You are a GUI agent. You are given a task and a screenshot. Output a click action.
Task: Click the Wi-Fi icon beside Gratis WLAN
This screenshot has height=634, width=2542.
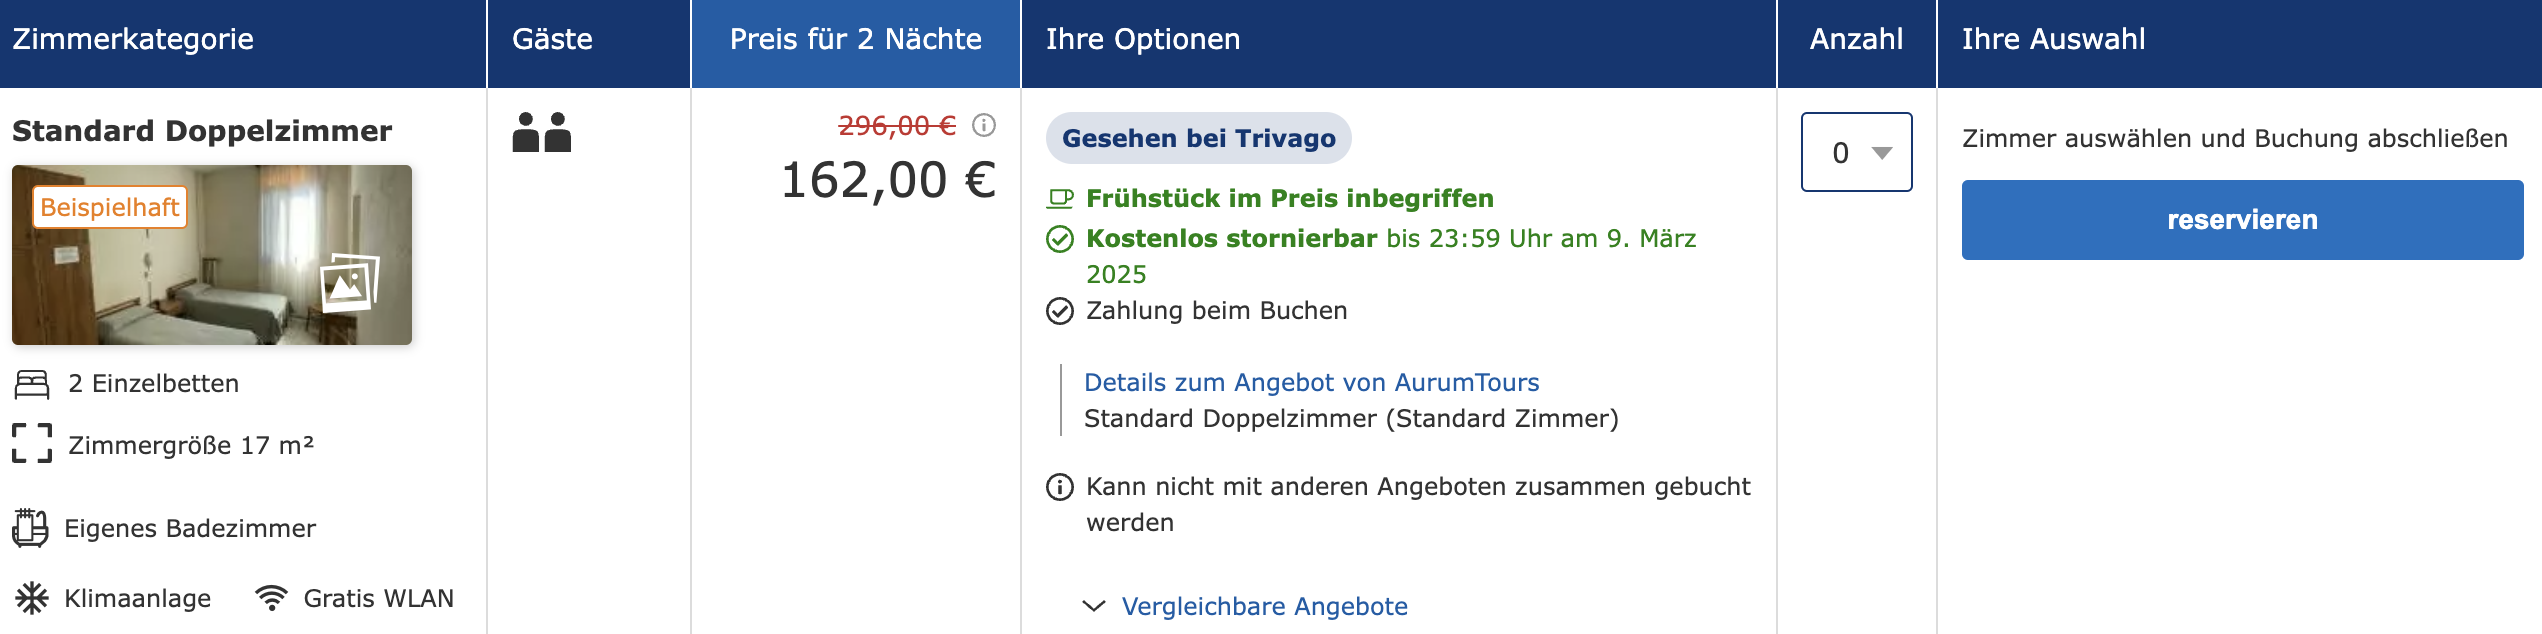271,598
